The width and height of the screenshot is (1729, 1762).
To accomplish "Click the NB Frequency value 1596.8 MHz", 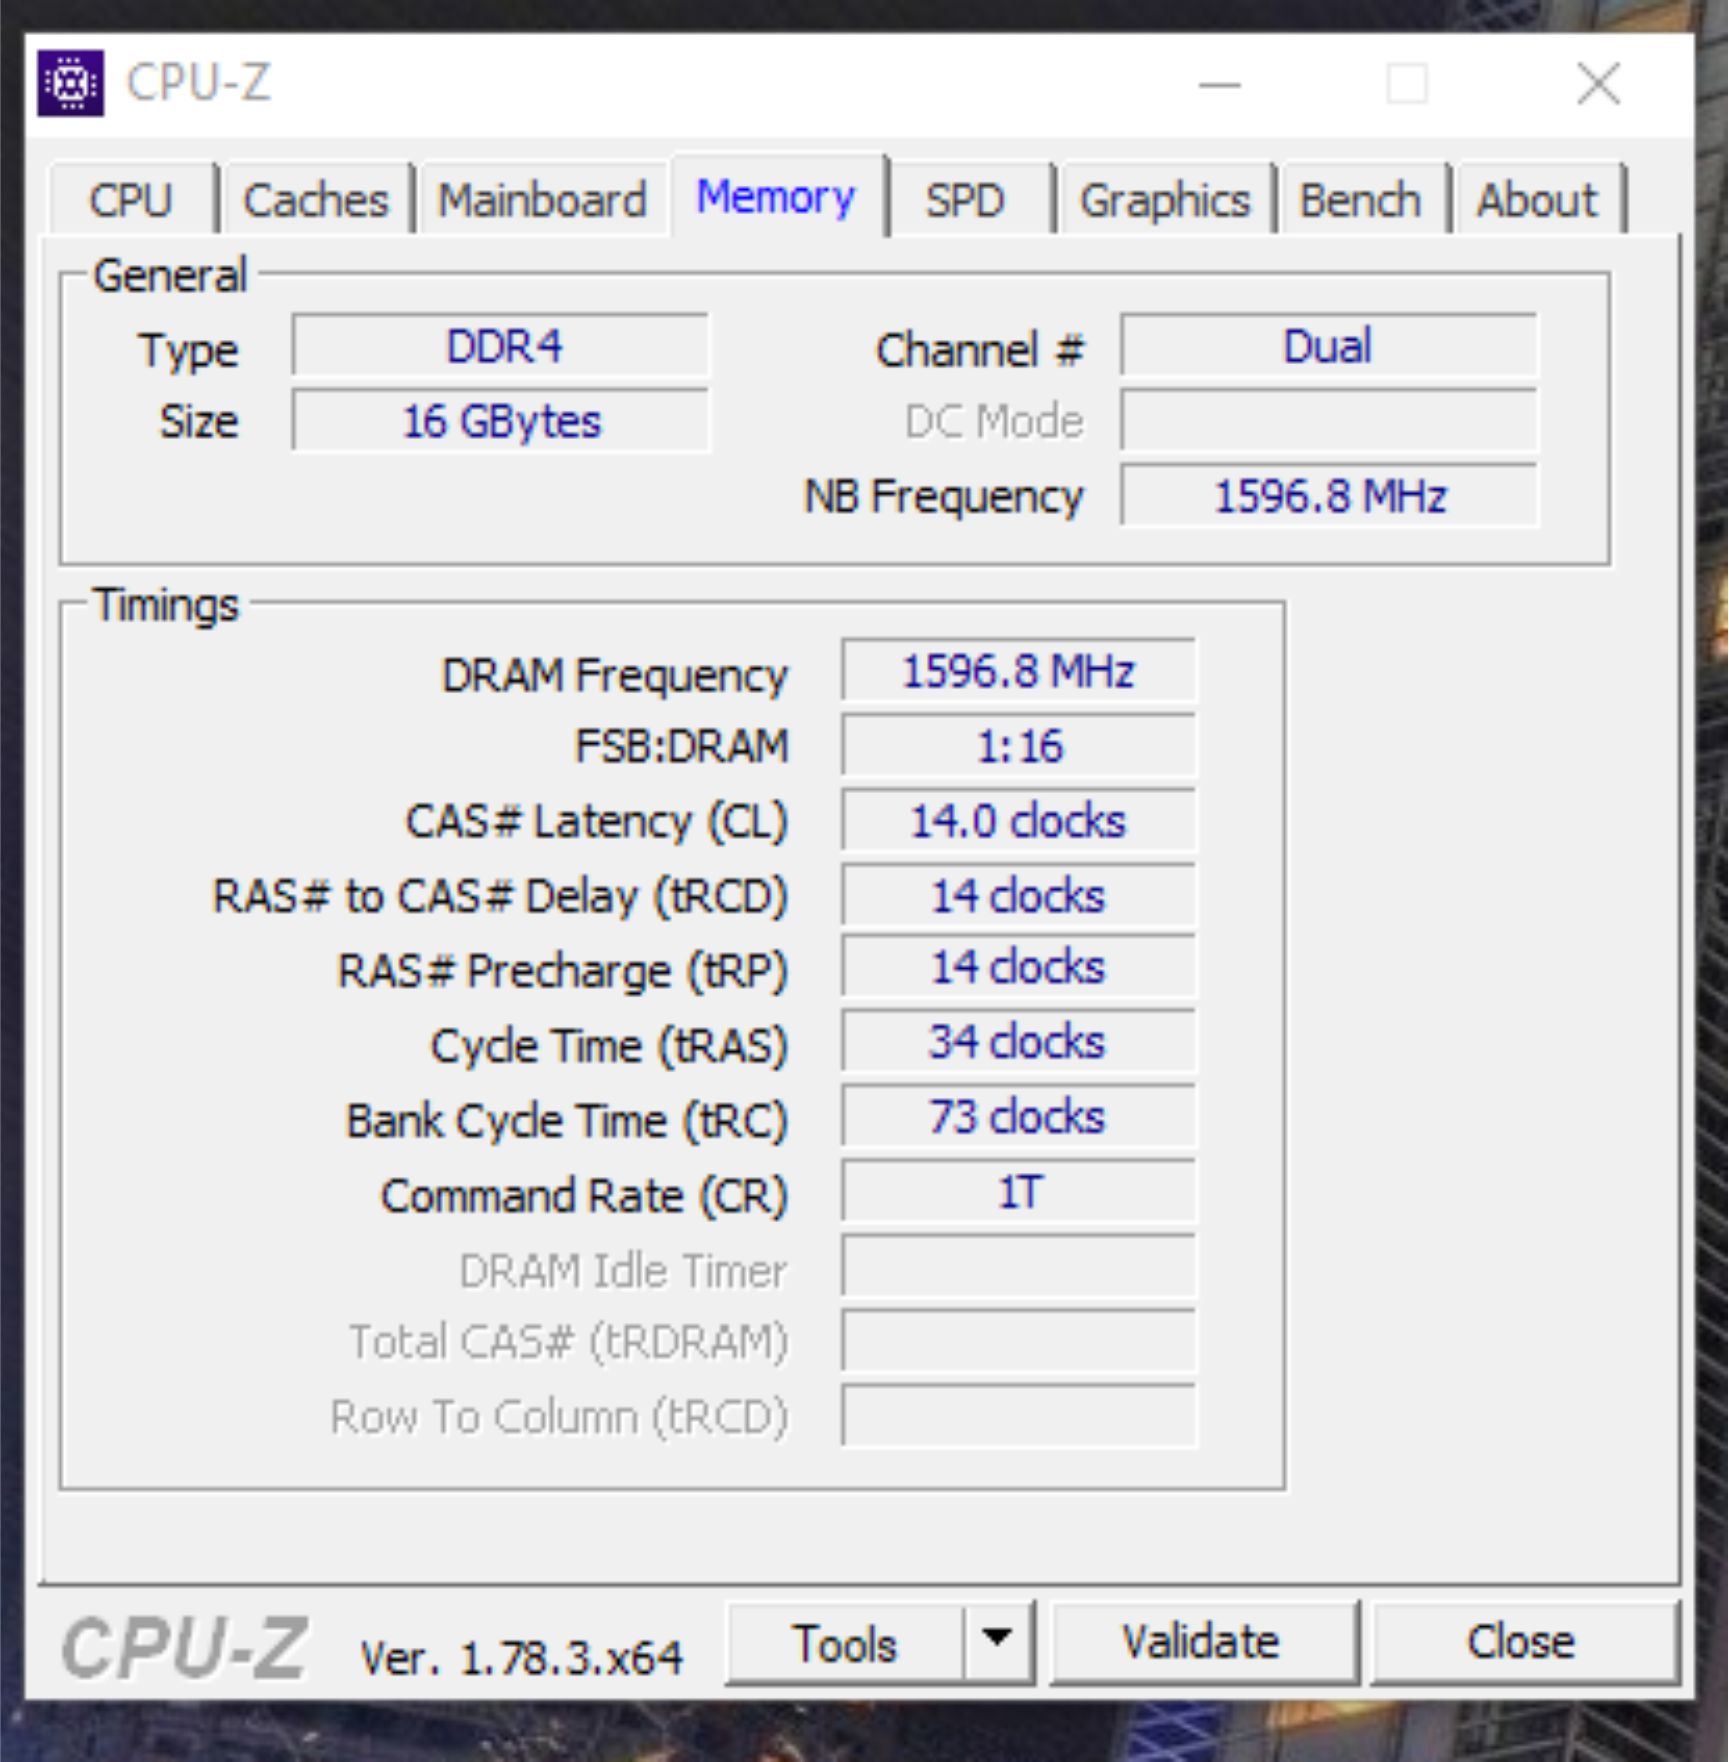I will pyautogui.click(x=1328, y=496).
